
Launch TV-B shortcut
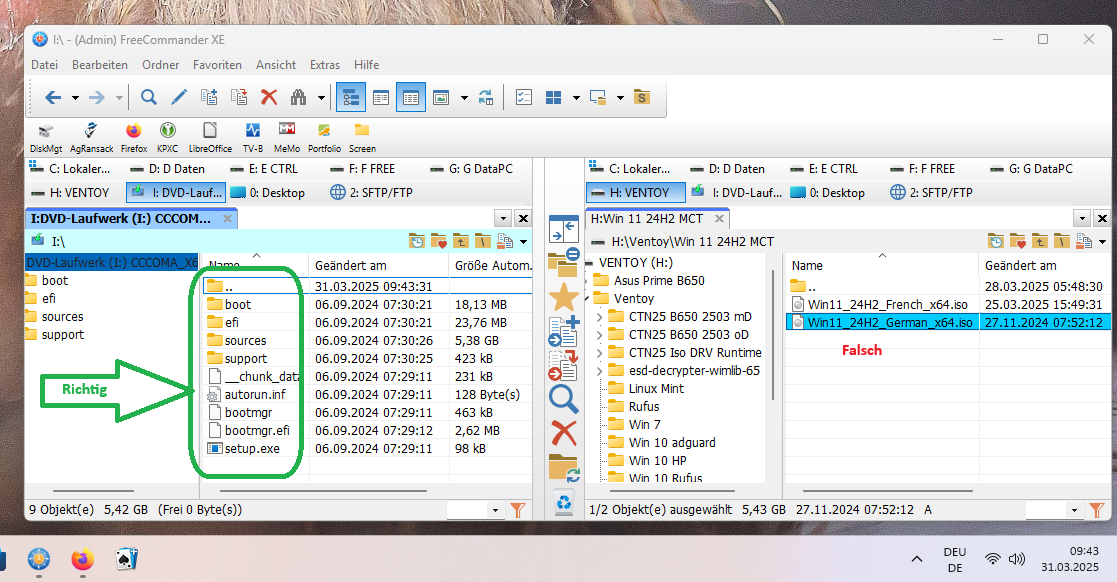click(x=253, y=138)
